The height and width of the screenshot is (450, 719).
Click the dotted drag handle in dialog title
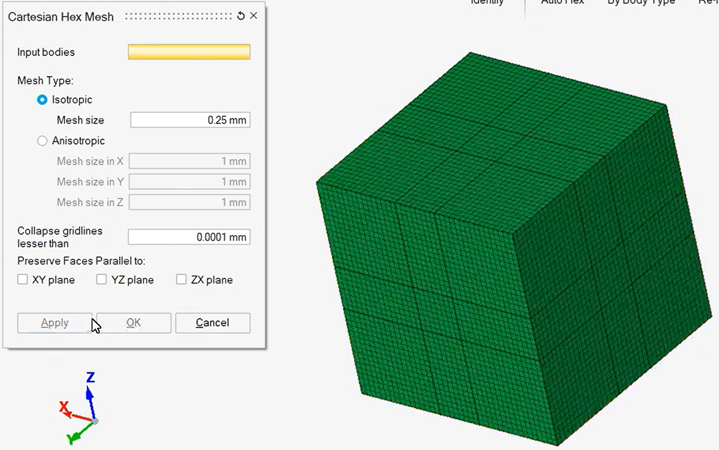pyautogui.click(x=178, y=16)
